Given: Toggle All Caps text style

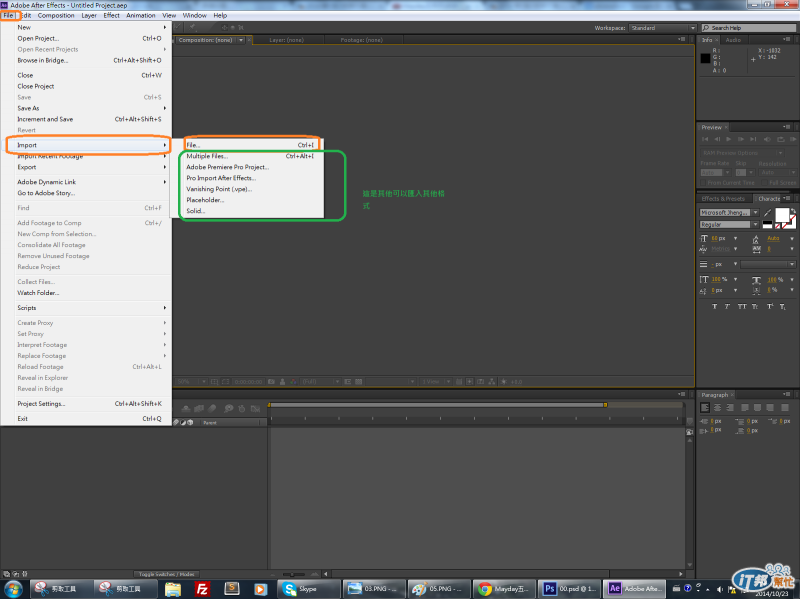Looking at the screenshot, I should (742, 307).
